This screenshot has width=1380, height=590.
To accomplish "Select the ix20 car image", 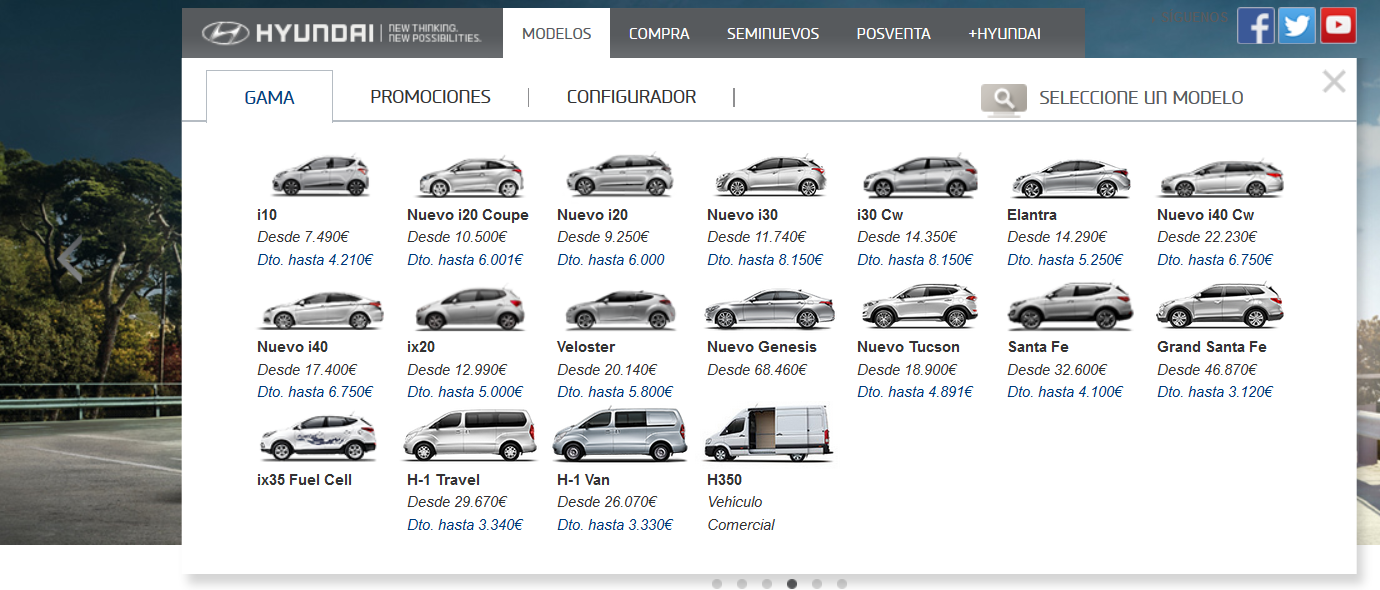I will click(469, 309).
